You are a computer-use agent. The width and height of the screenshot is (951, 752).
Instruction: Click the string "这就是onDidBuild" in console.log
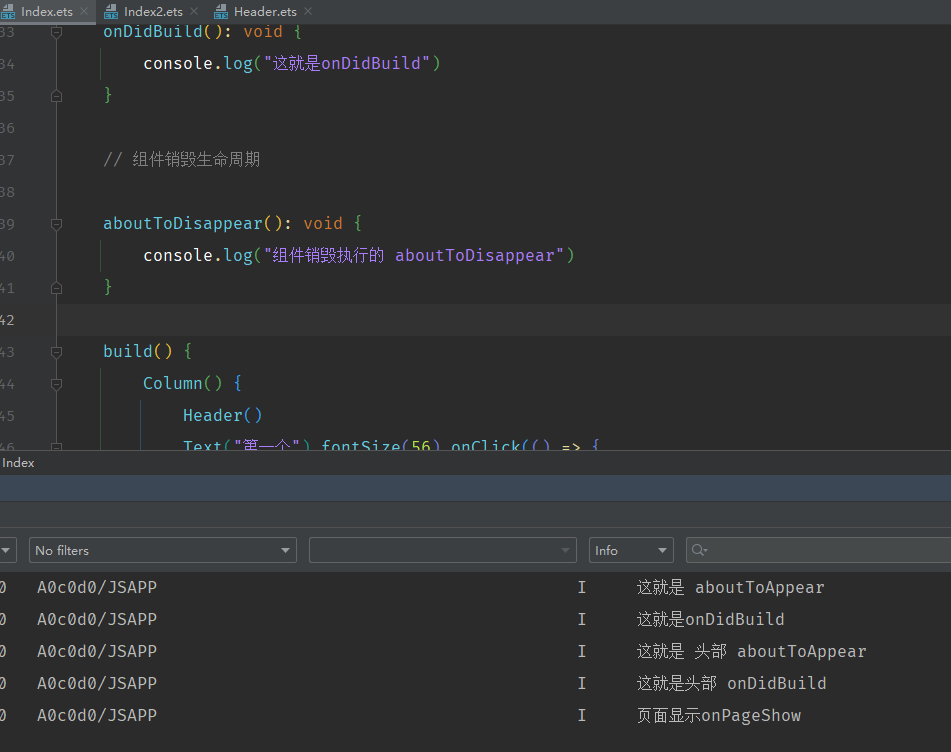[347, 64]
